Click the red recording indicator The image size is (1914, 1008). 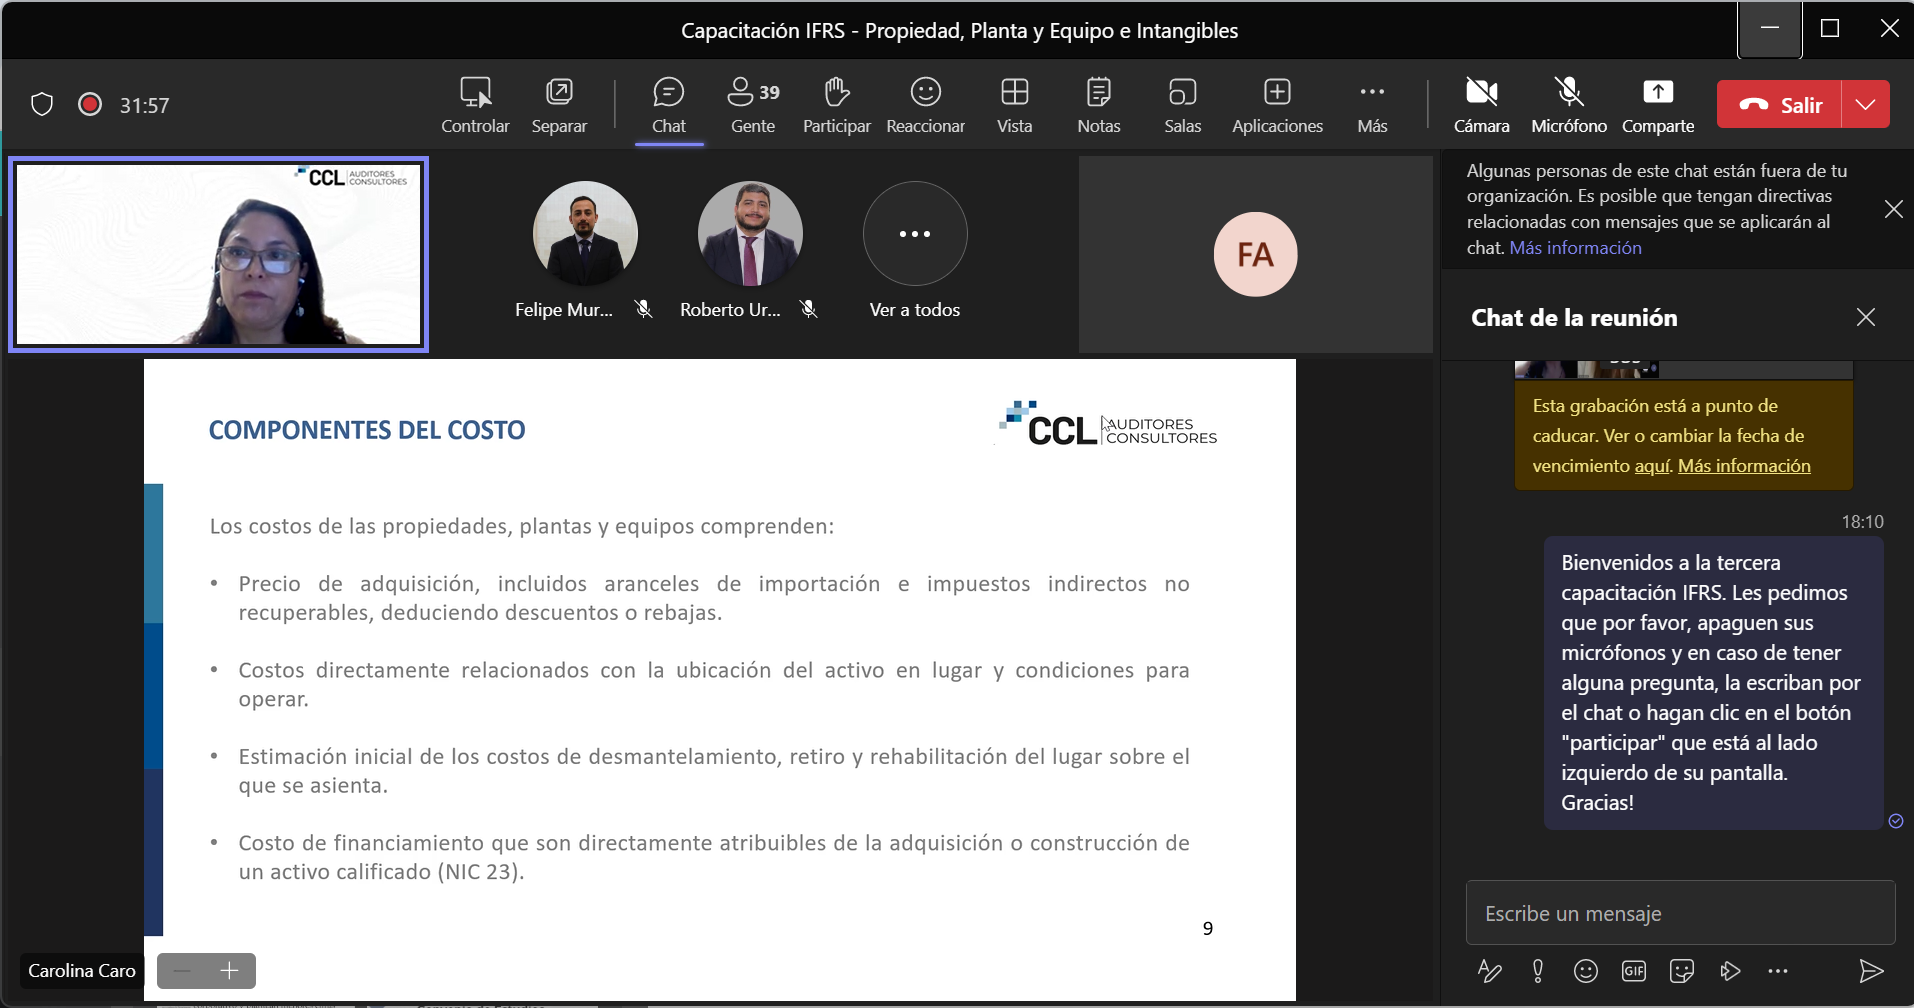pos(90,104)
